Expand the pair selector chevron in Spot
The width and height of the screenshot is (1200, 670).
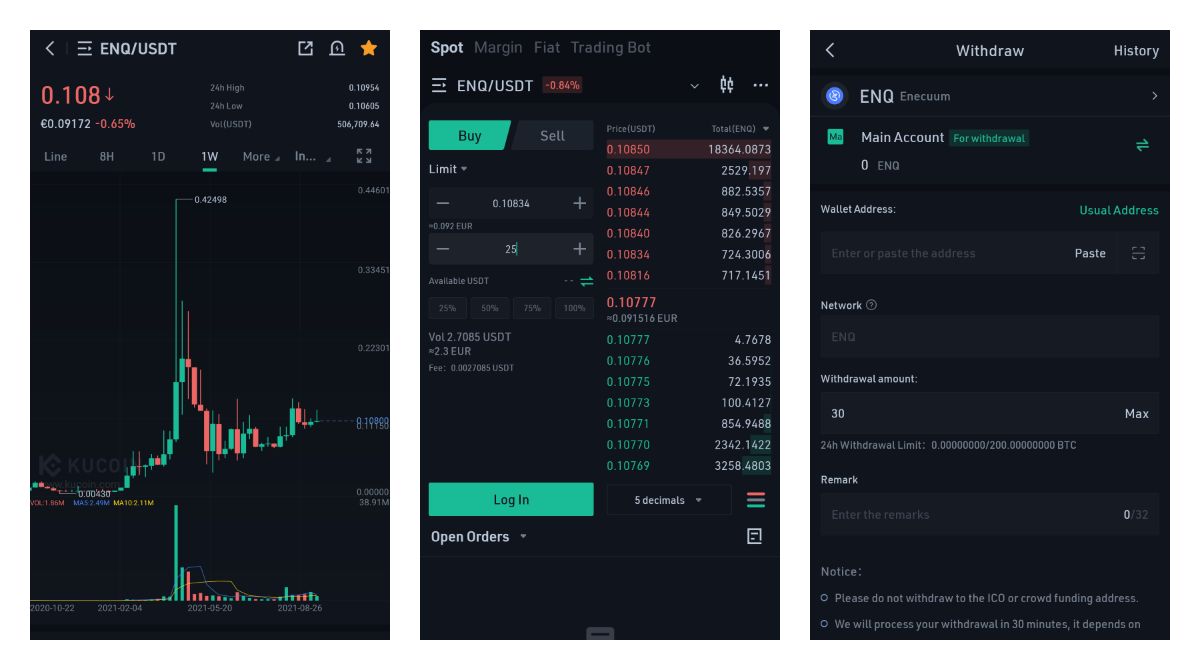pos(695,86)
